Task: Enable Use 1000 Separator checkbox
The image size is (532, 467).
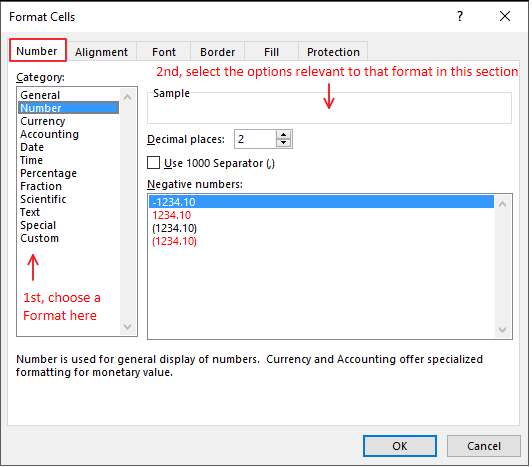Action: pyautogui.click(x=154, y=163)
